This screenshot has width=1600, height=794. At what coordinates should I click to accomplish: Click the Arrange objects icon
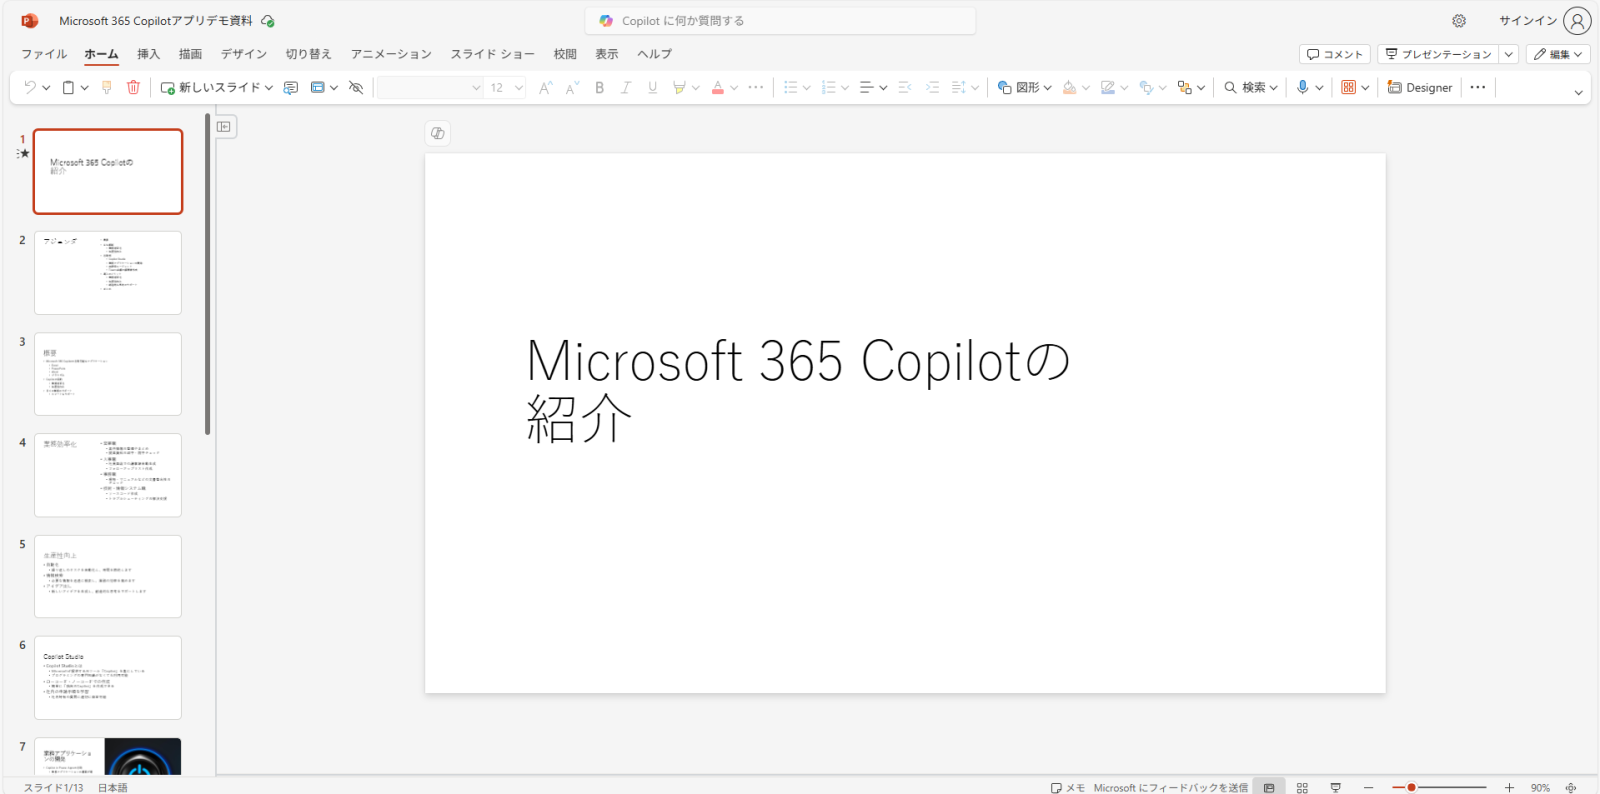1185,88
